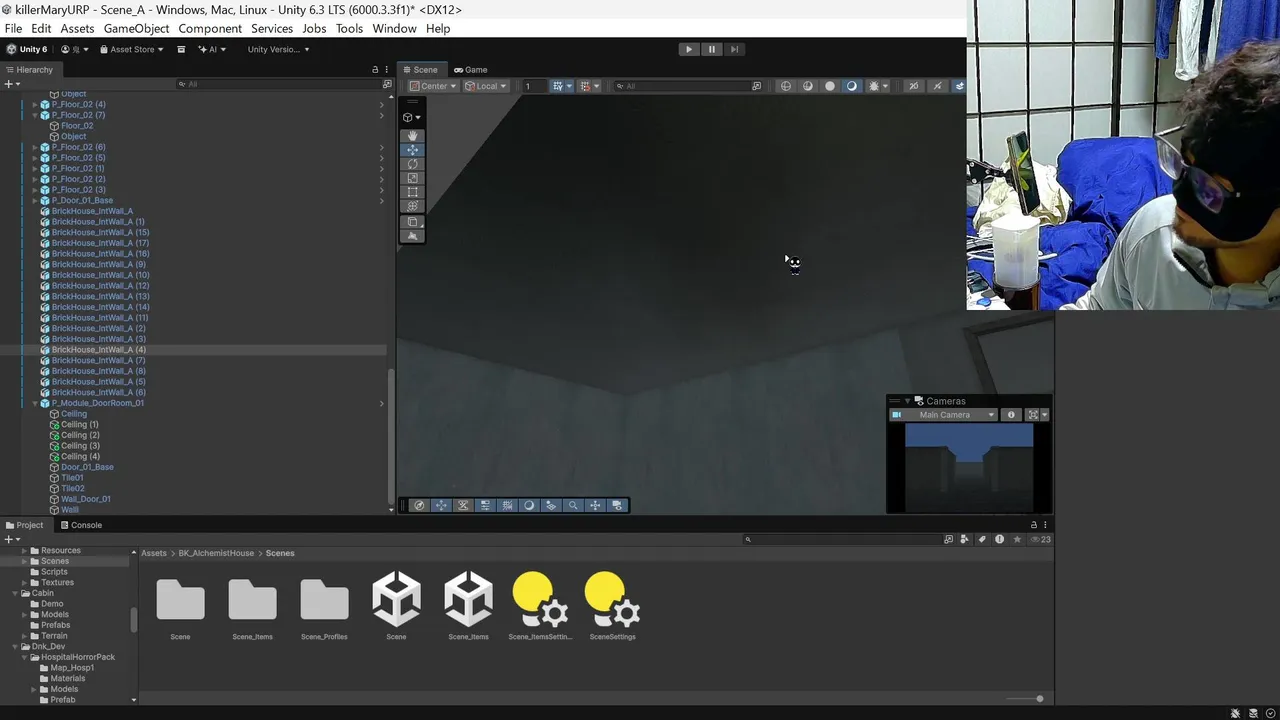This screenshot has height=720, width=1280.
Task: Click the draw mode globe icon
Action: coord(785,86)
